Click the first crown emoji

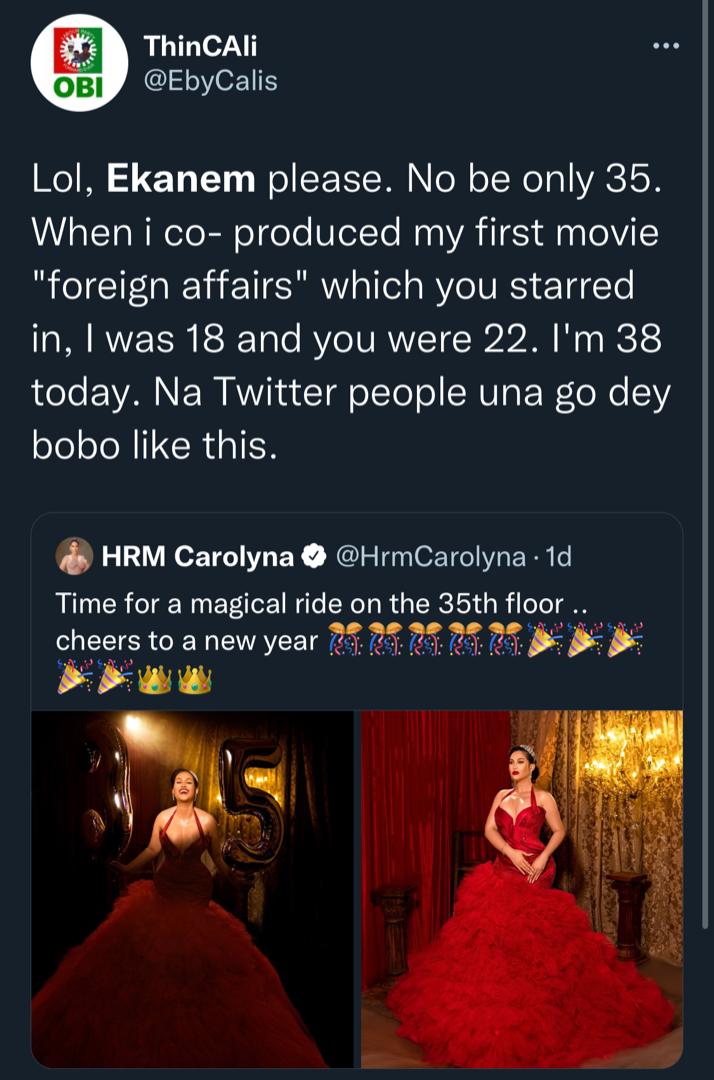point(155,679)
